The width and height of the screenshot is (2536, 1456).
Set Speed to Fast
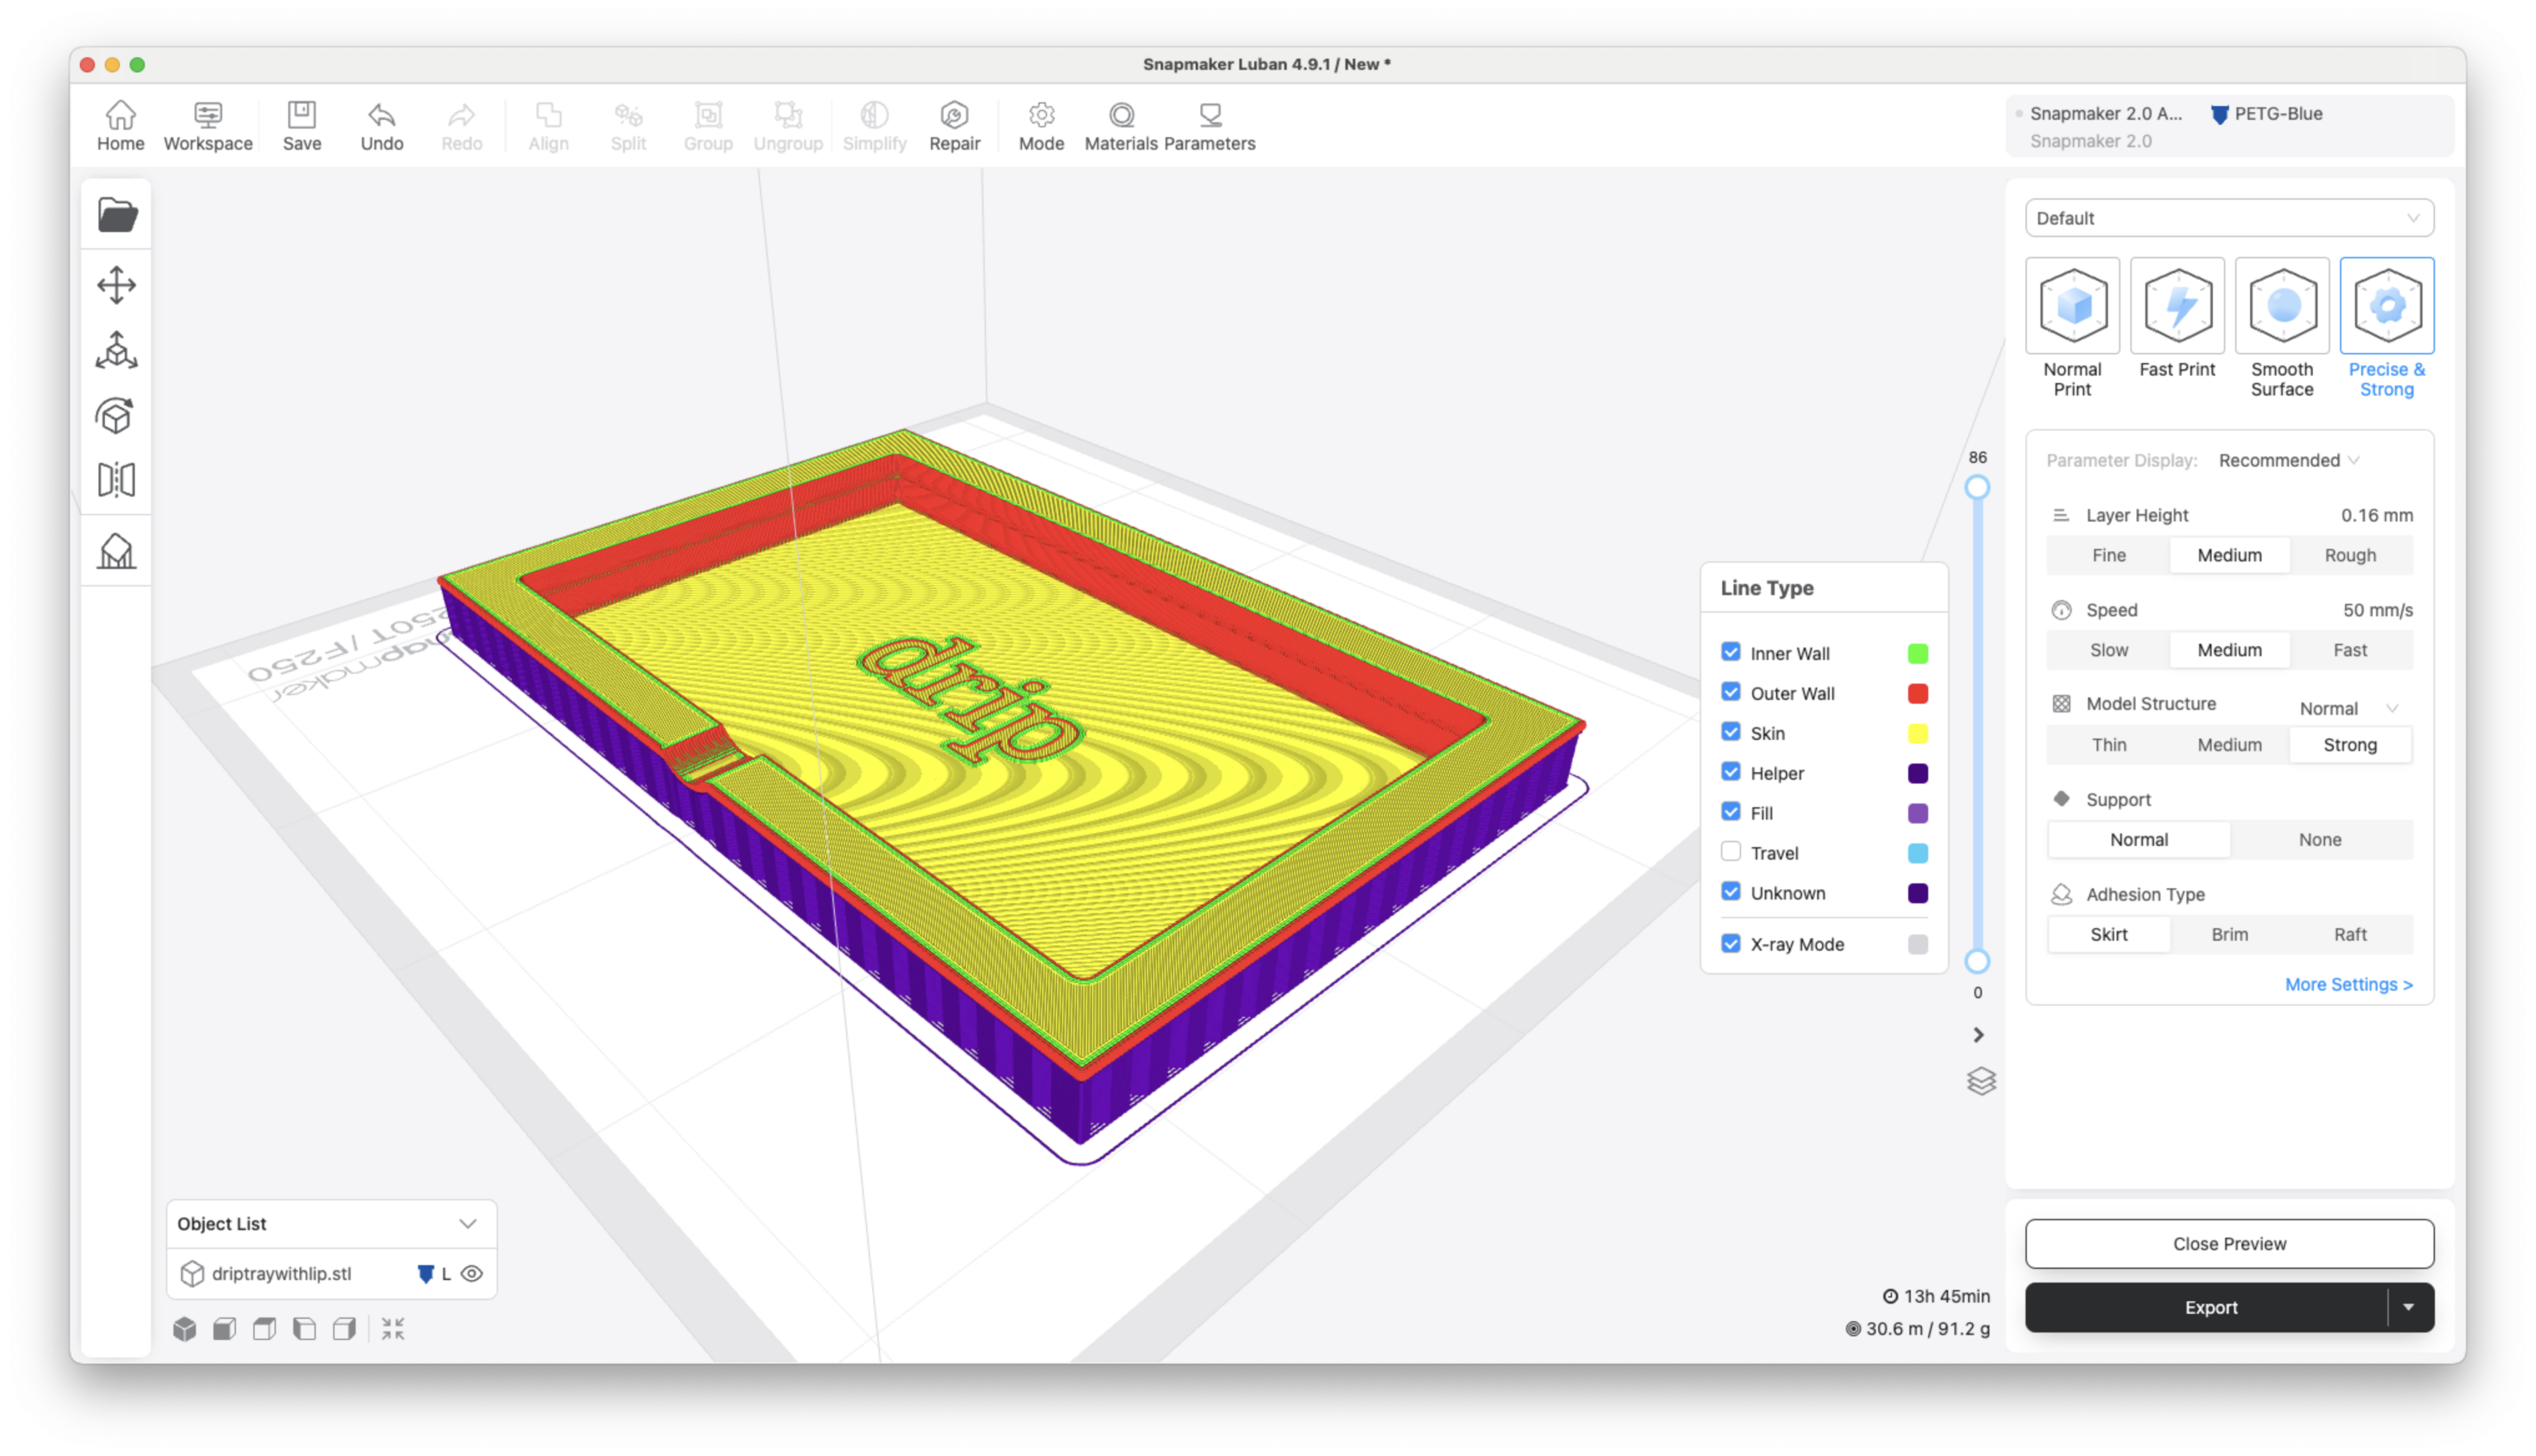[2350, 650]
